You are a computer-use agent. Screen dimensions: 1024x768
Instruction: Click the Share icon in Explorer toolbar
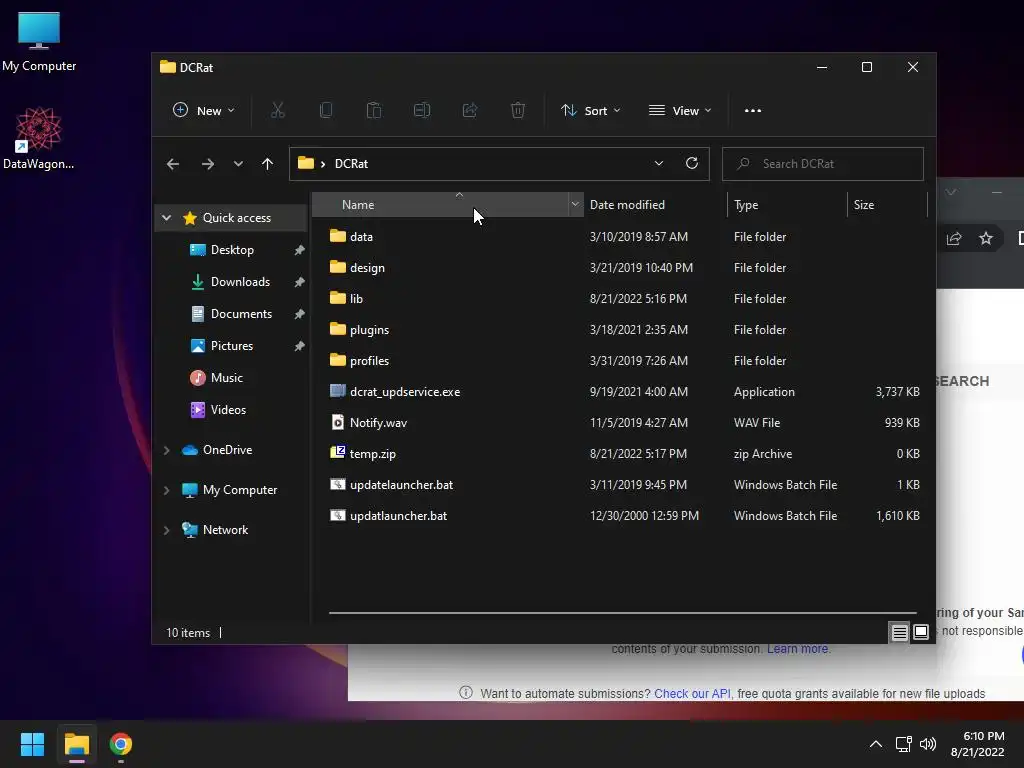coord(470,110)
